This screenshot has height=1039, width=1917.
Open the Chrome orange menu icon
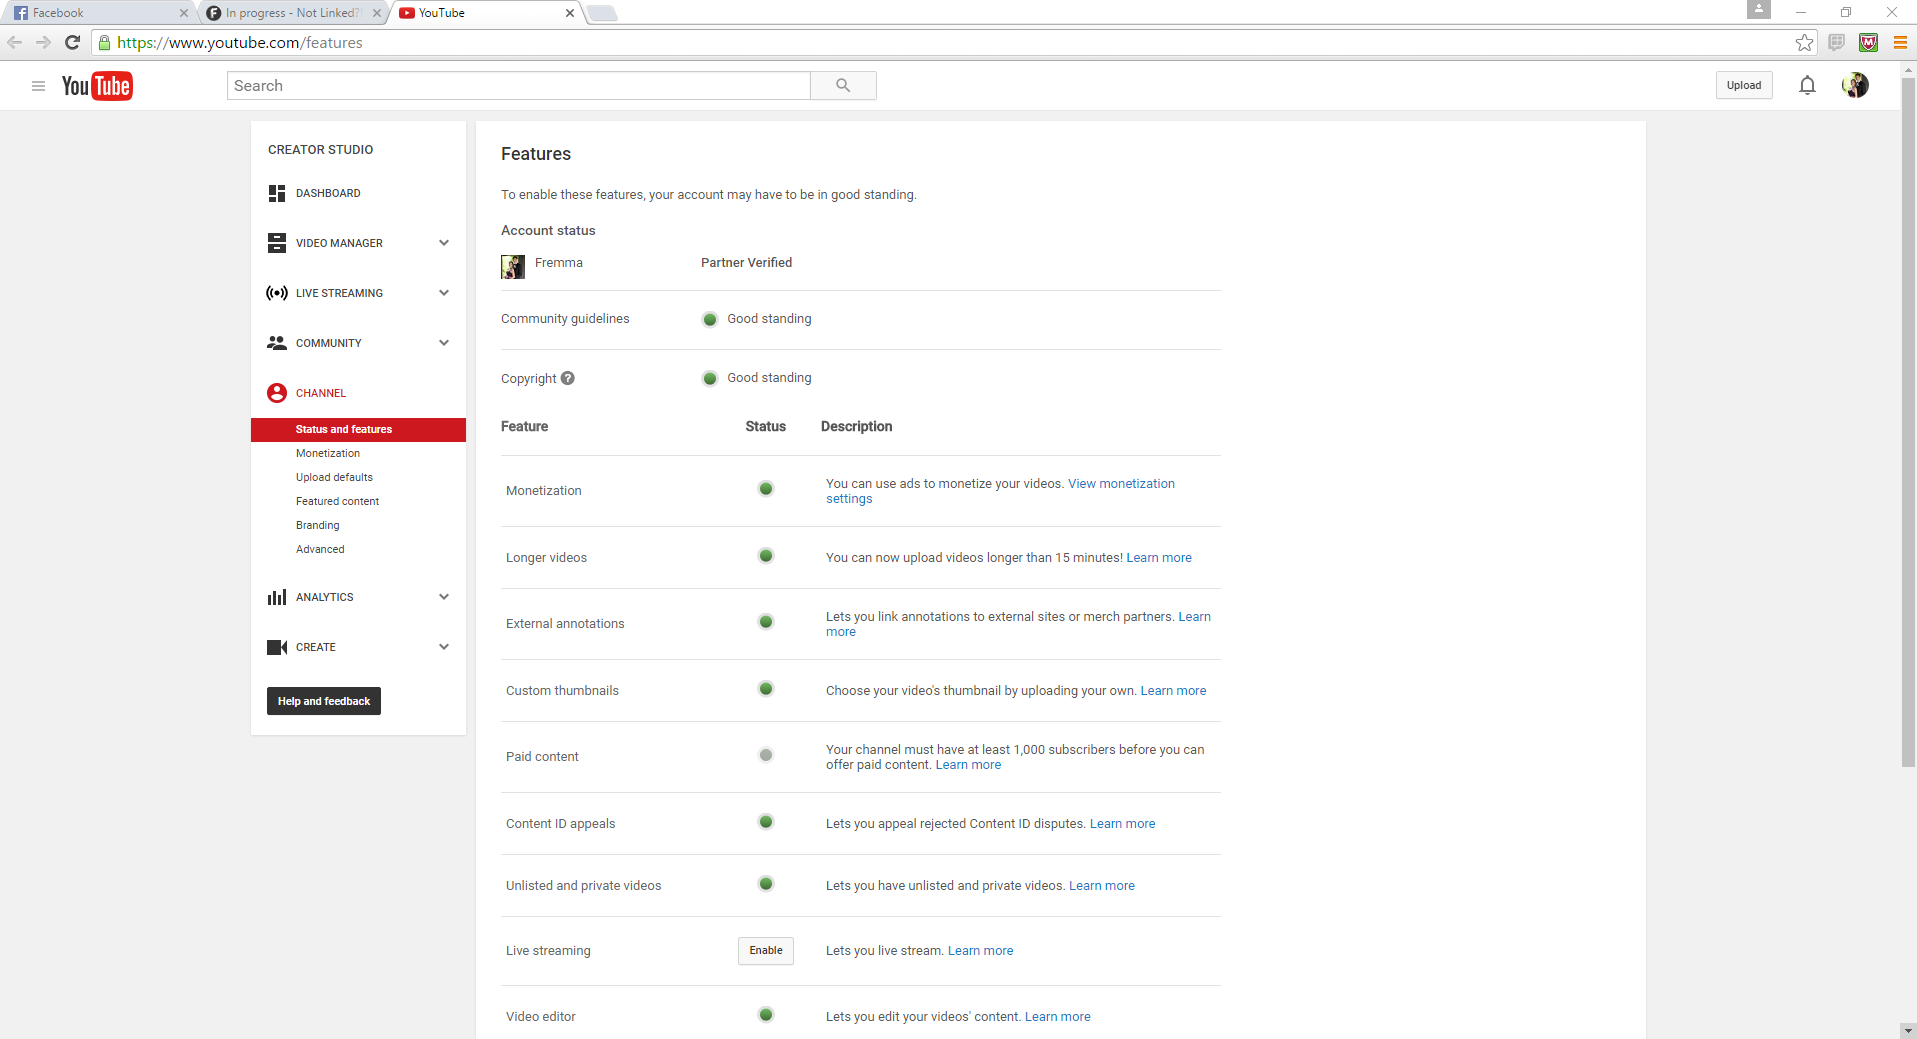click(x=1900, y=42)
